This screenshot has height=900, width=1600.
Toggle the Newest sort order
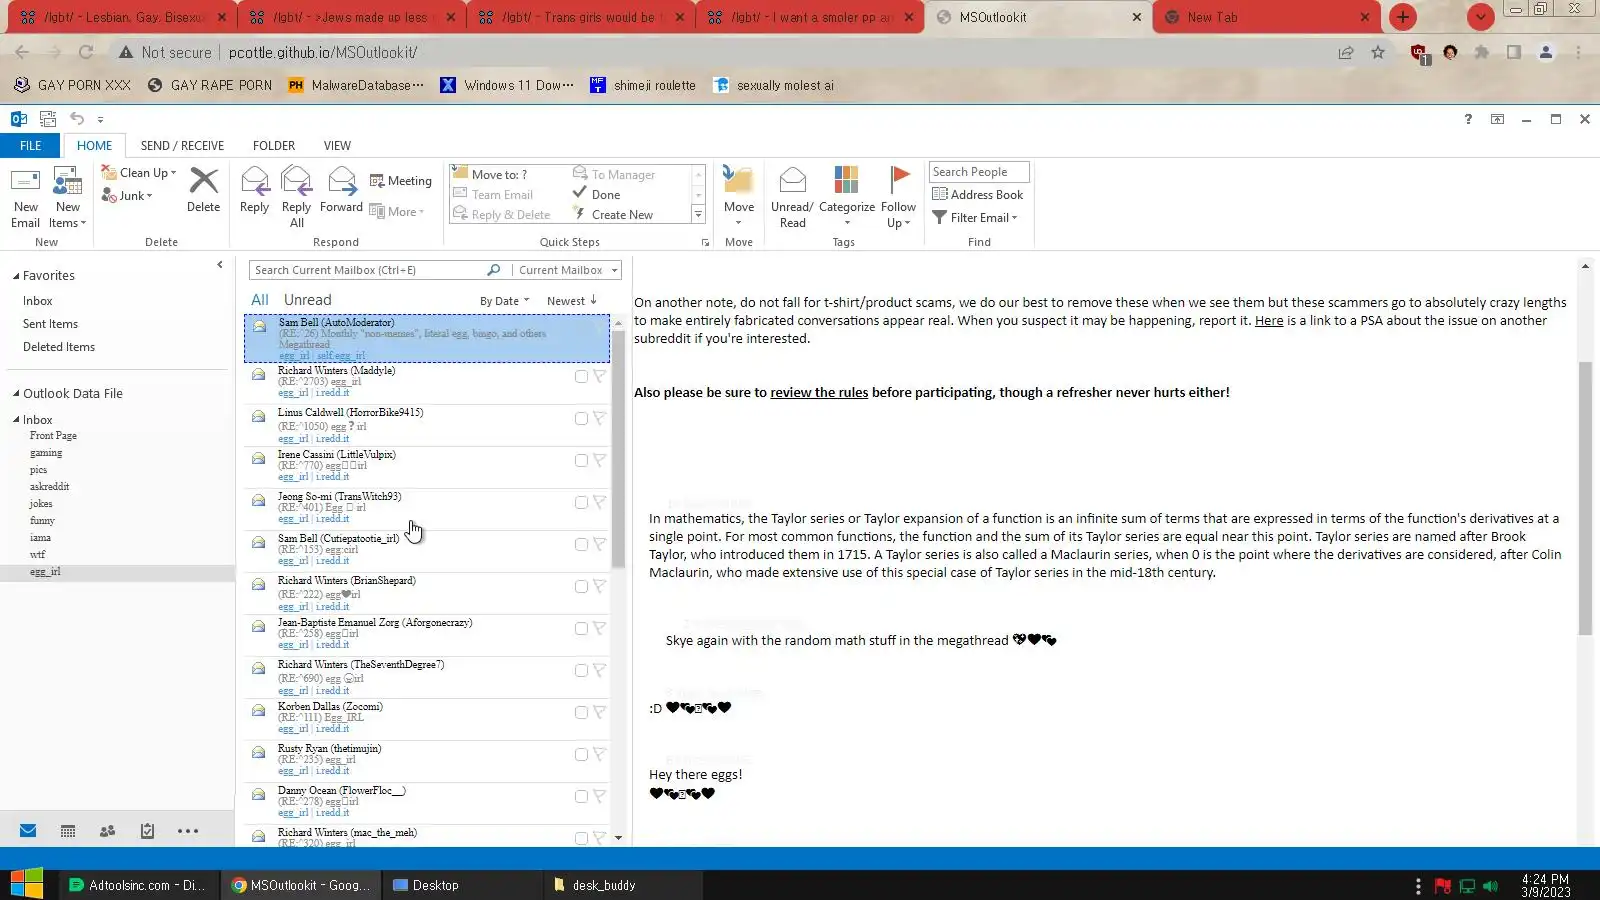pos(572,301)
